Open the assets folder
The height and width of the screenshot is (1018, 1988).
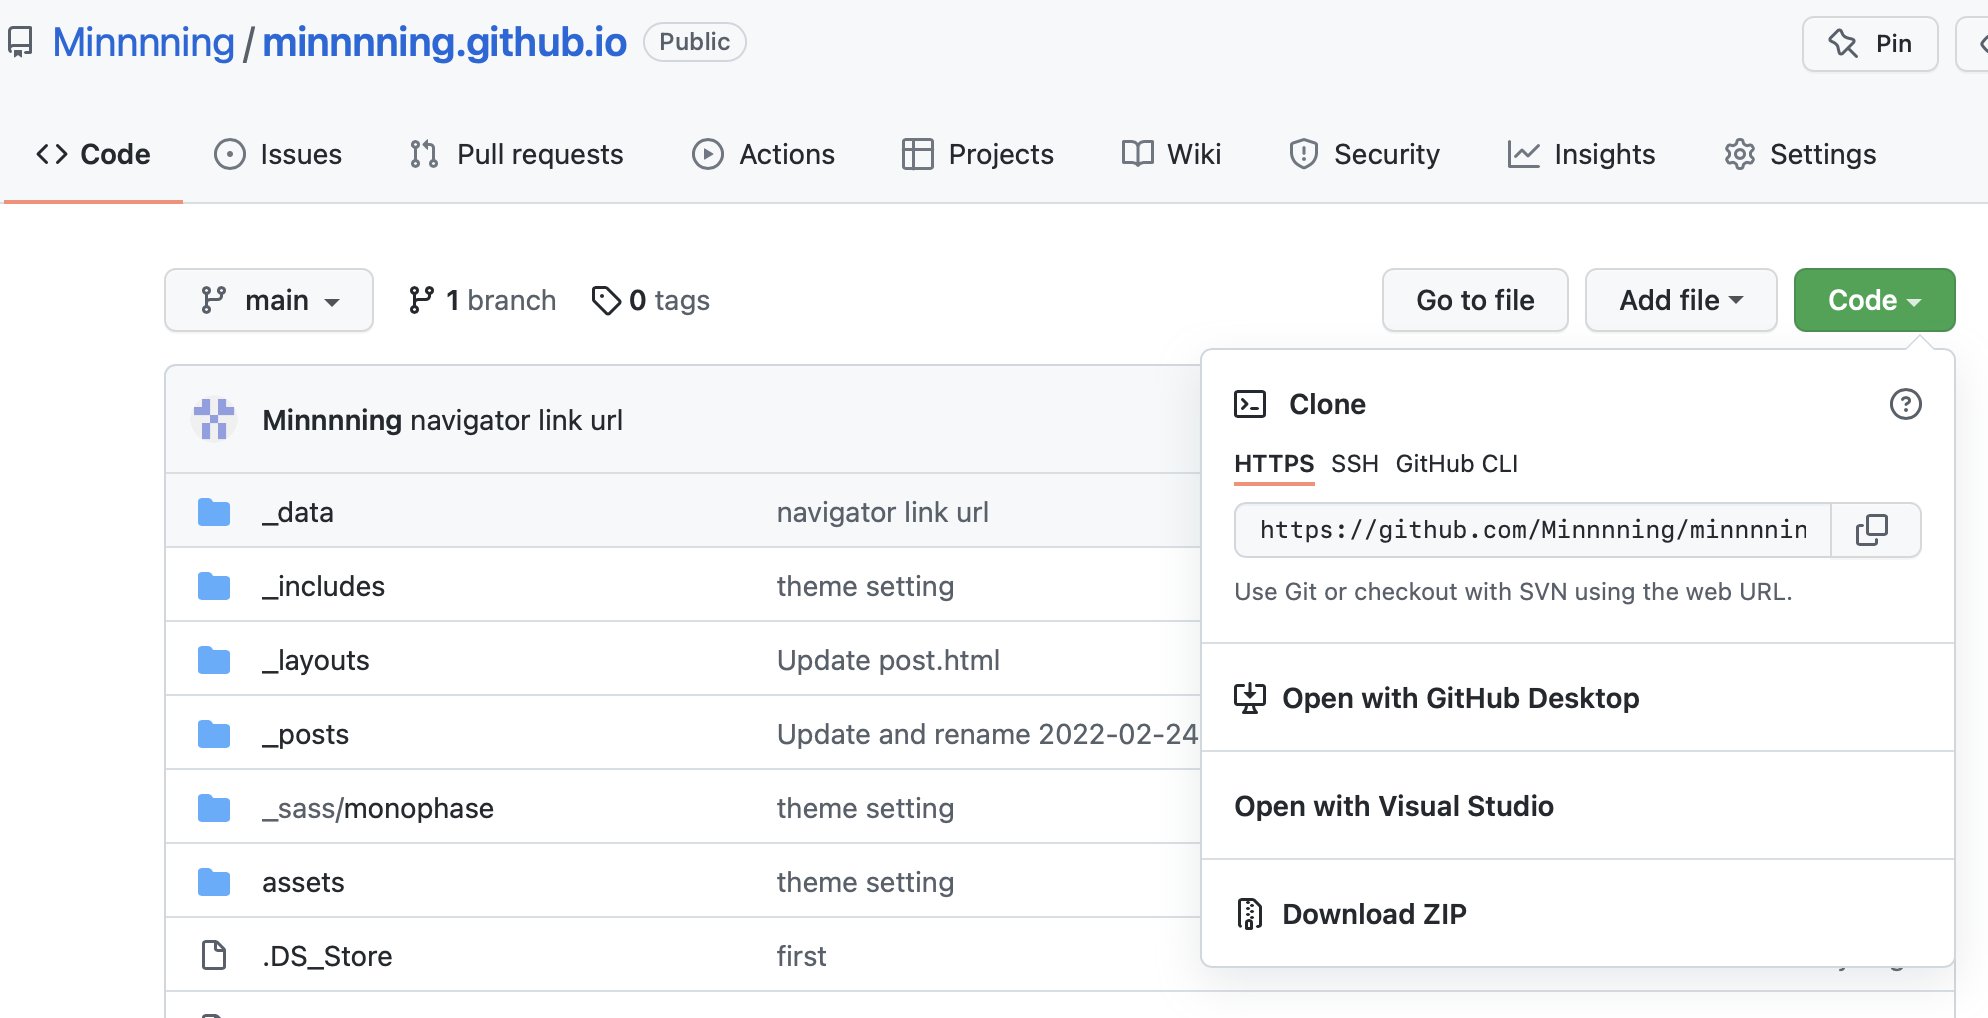pos(303,882)
